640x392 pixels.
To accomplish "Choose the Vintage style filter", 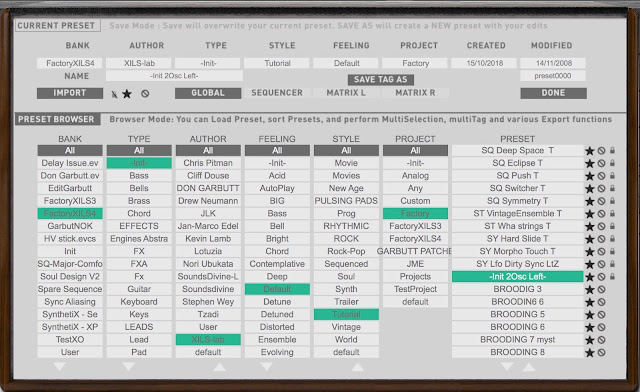I will [x=346, y=327].
